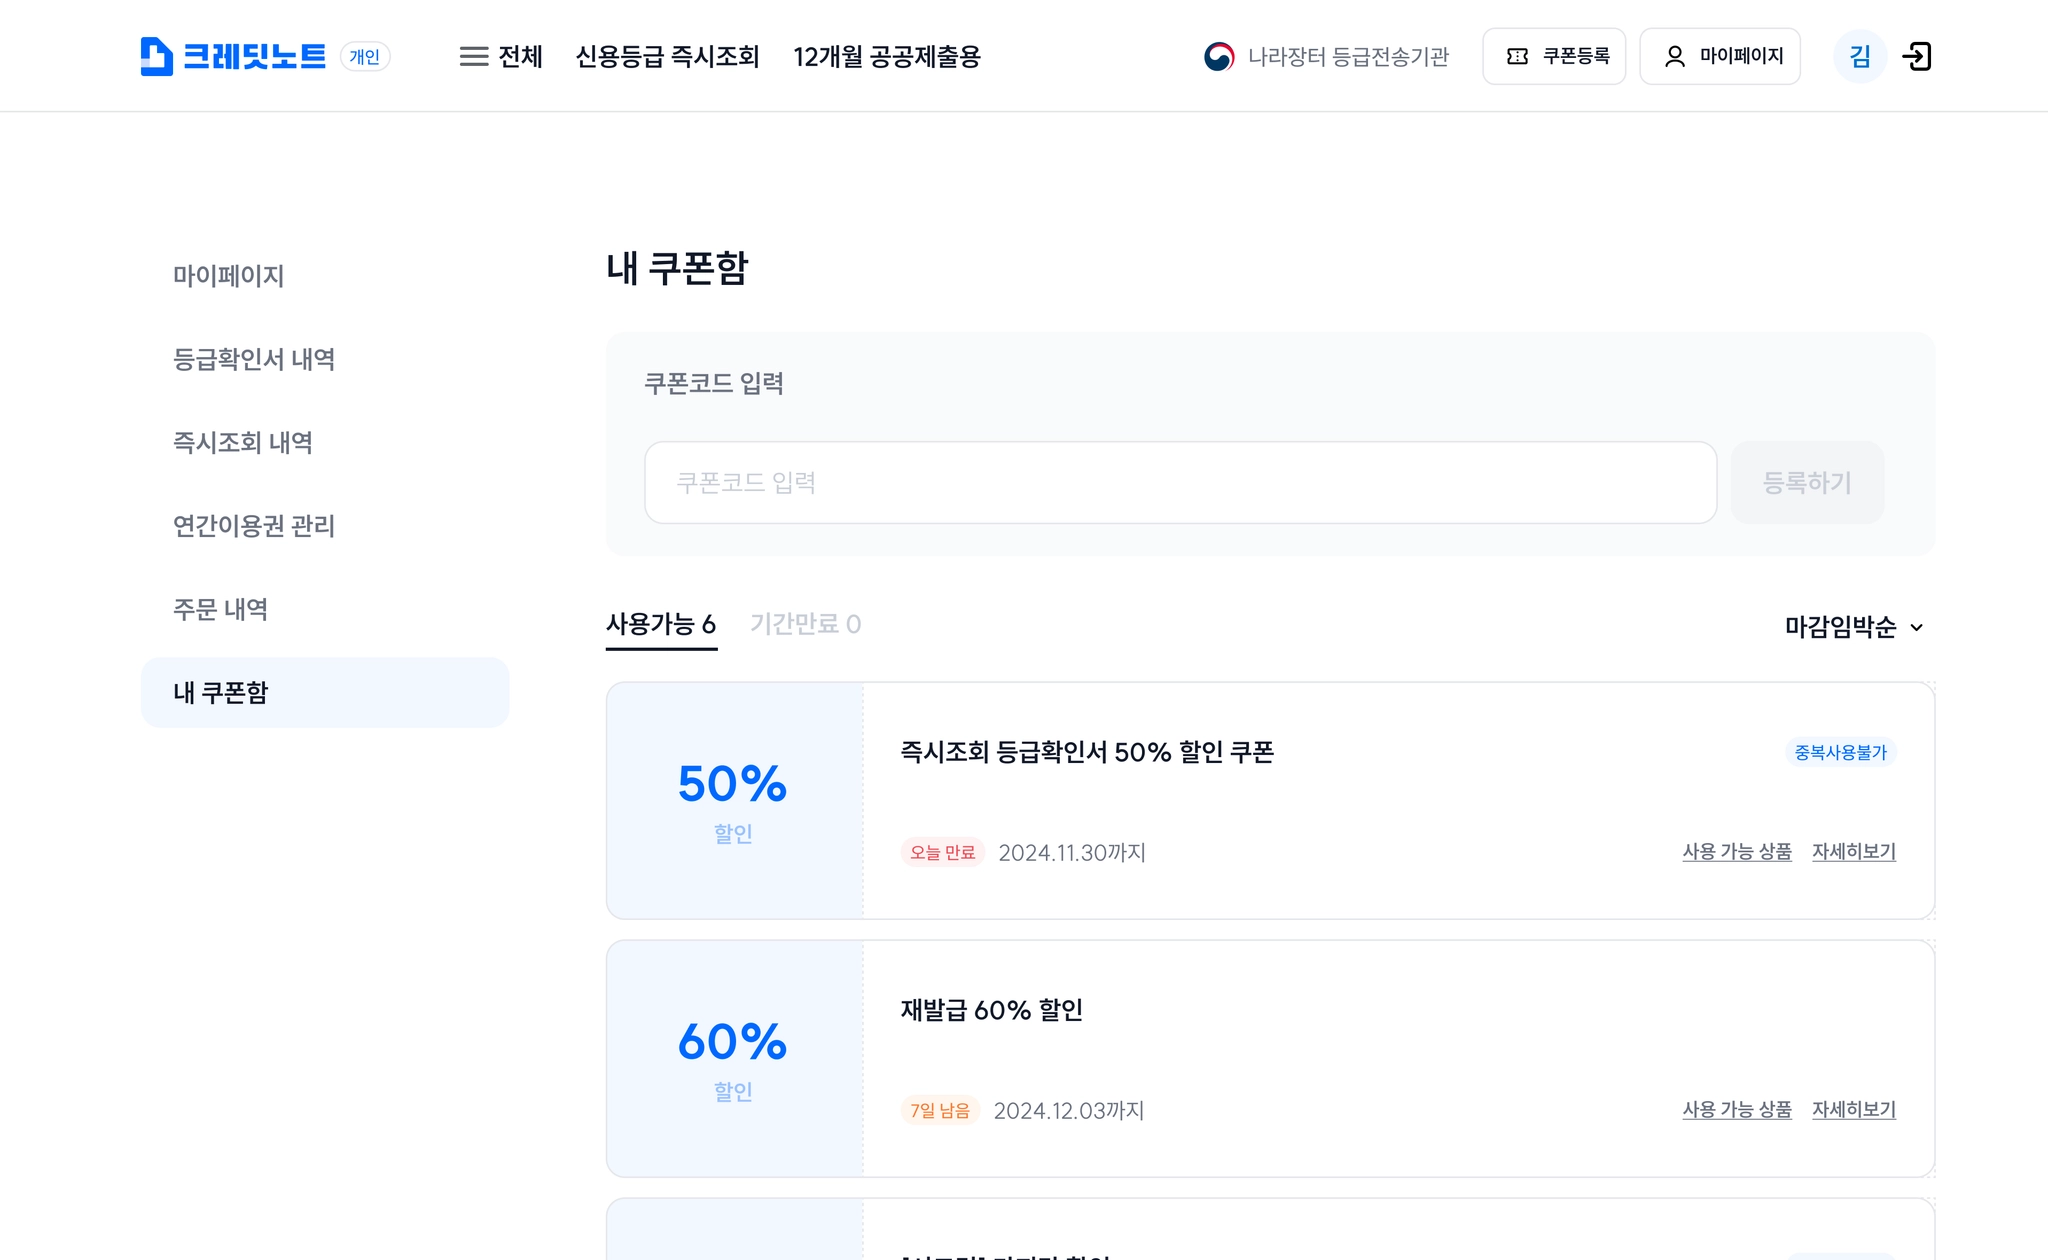Image resolution: width=2048 pixels, height=1260 pixels.
Task: Open 연간이용권 관리 in sidebar
Action: pos(254,526)
